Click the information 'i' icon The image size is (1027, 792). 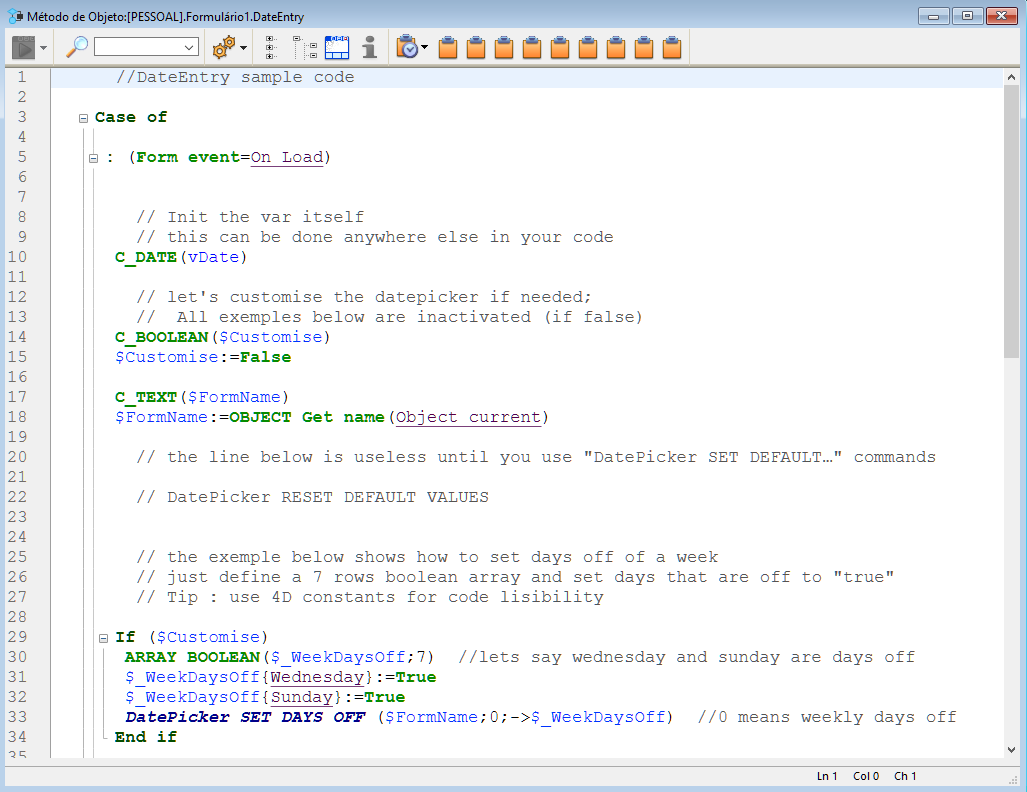coord(369,47)
